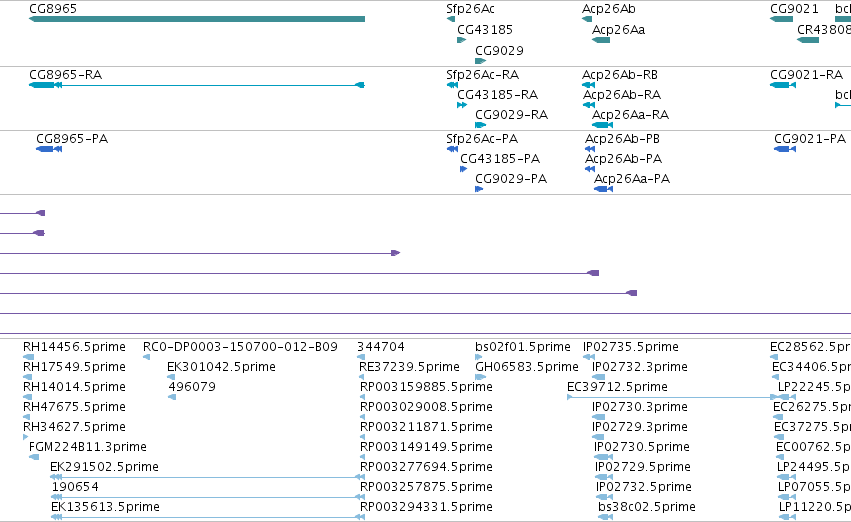
Task: Click the EK291502.5prime EST label
Action: coord(104,467)
